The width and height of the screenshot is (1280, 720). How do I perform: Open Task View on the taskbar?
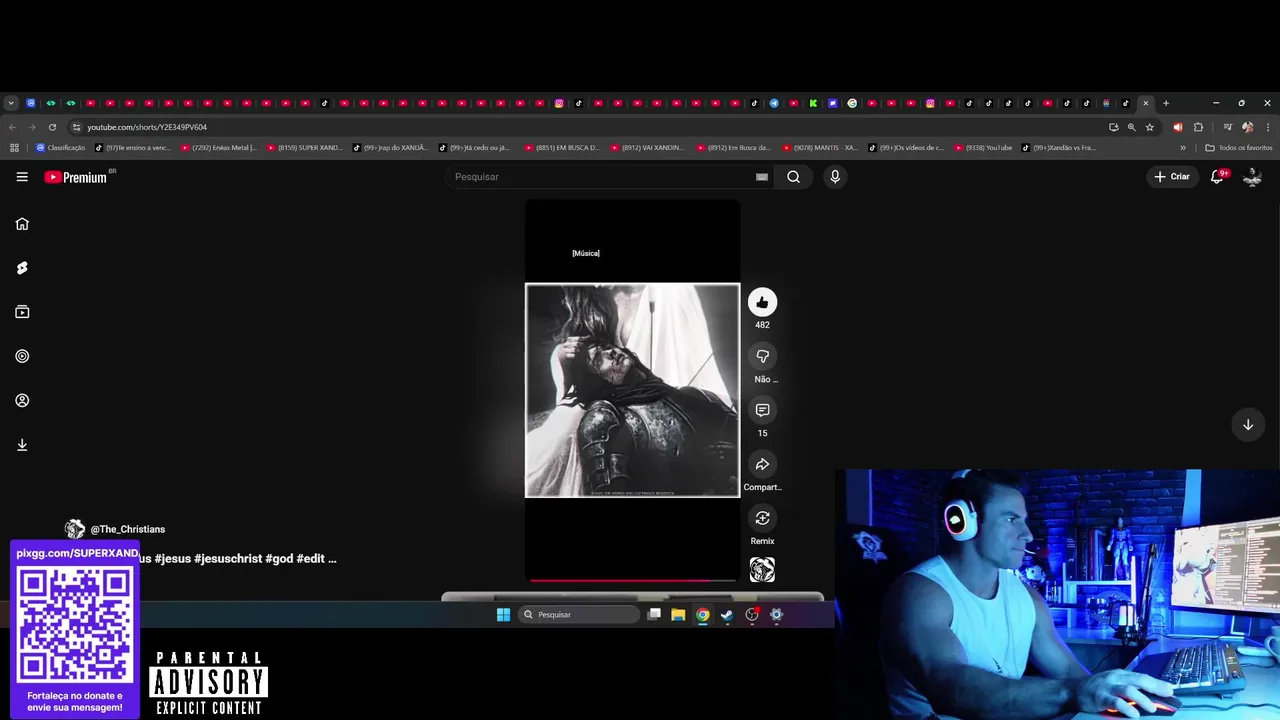[x=654, y=615]
